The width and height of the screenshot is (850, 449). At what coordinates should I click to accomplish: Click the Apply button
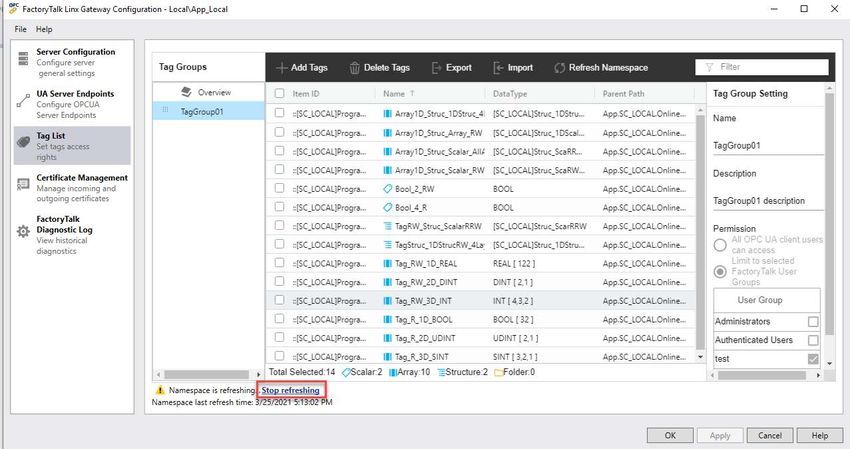[x=720, y=435]
